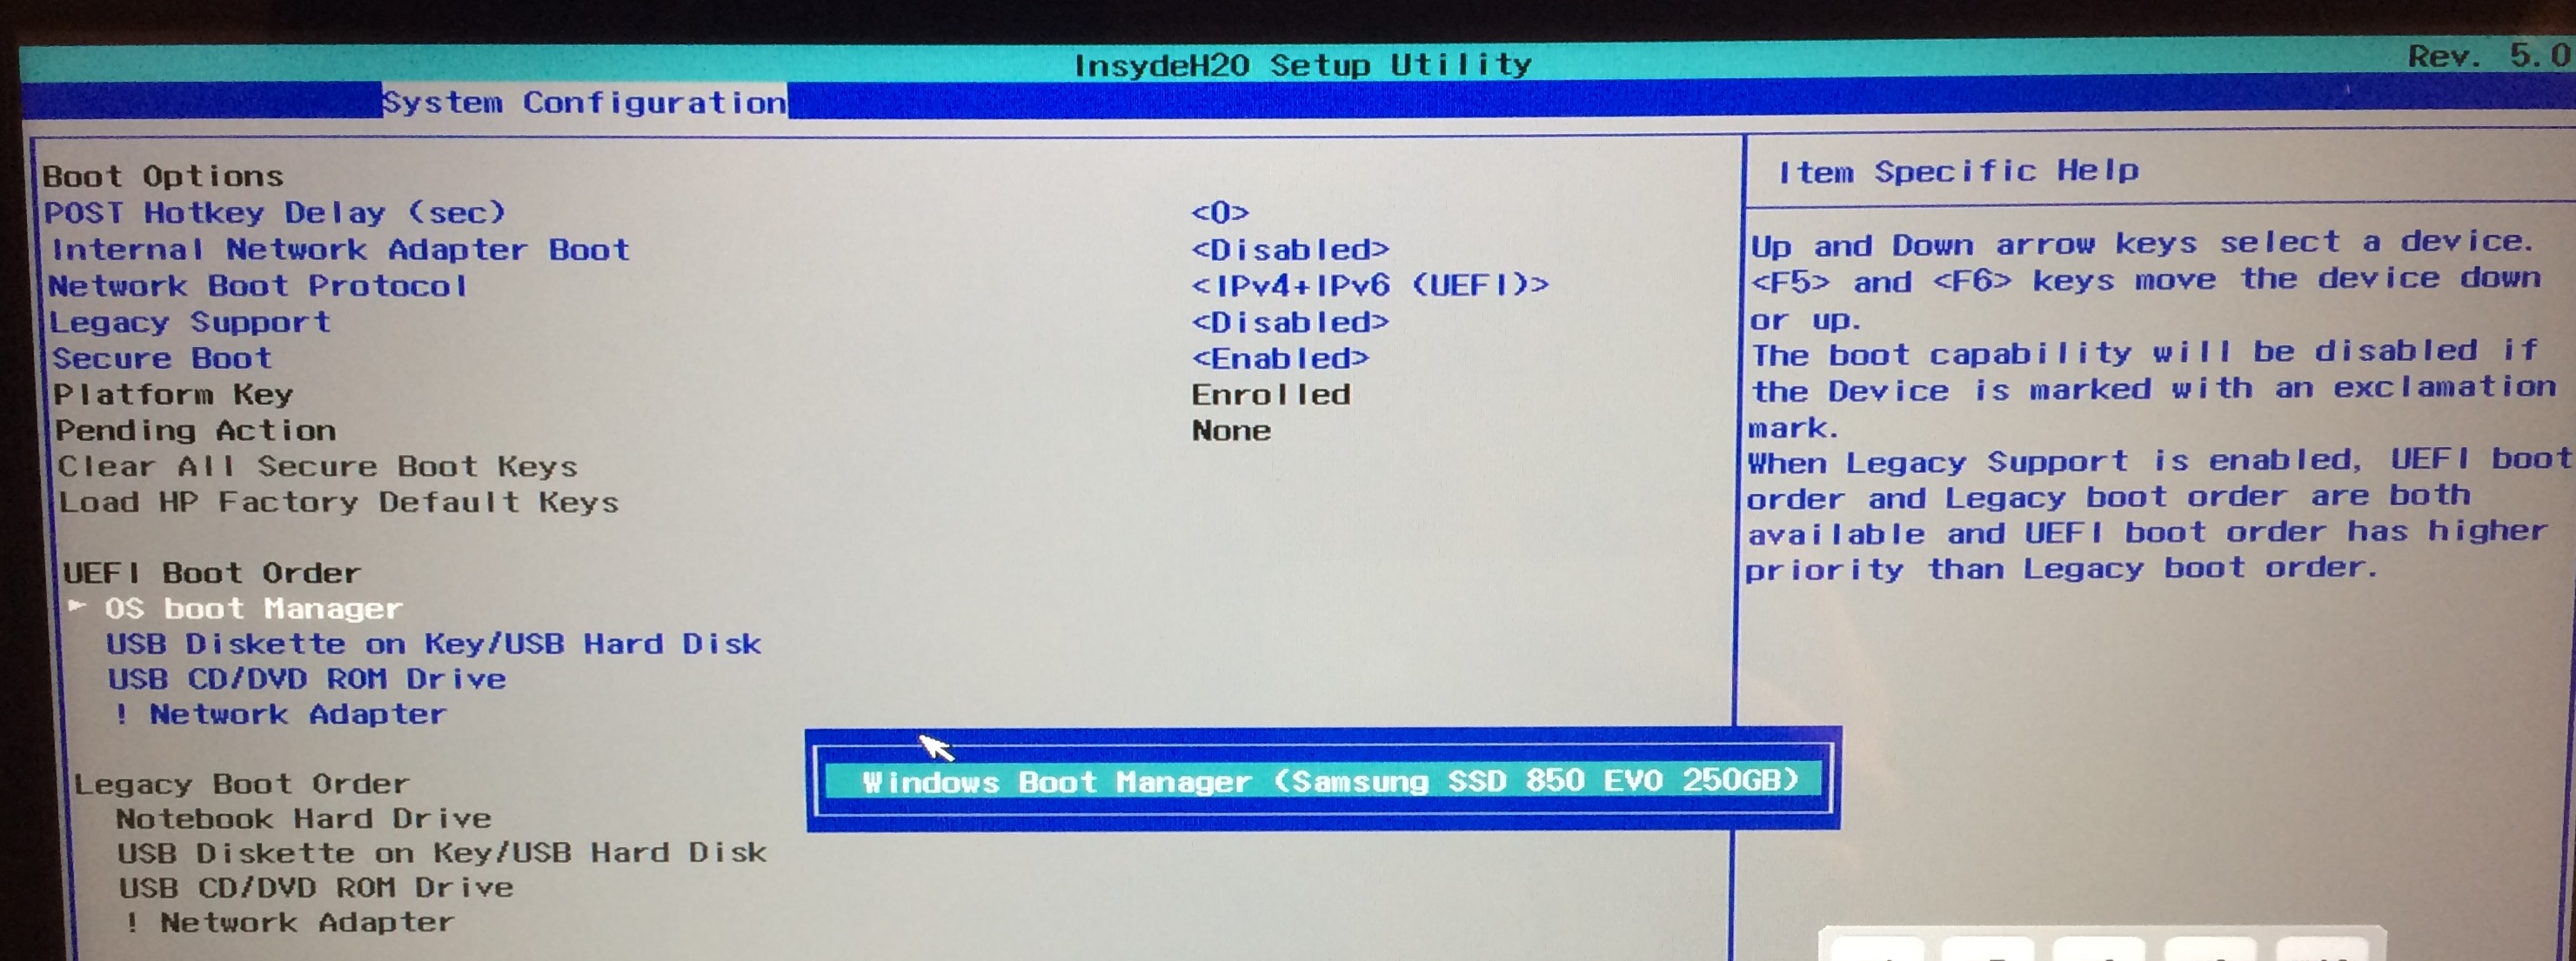This screenshot has height=961, width=2576.
Task: Select the System Configuration tab
Action: [584, 103]
